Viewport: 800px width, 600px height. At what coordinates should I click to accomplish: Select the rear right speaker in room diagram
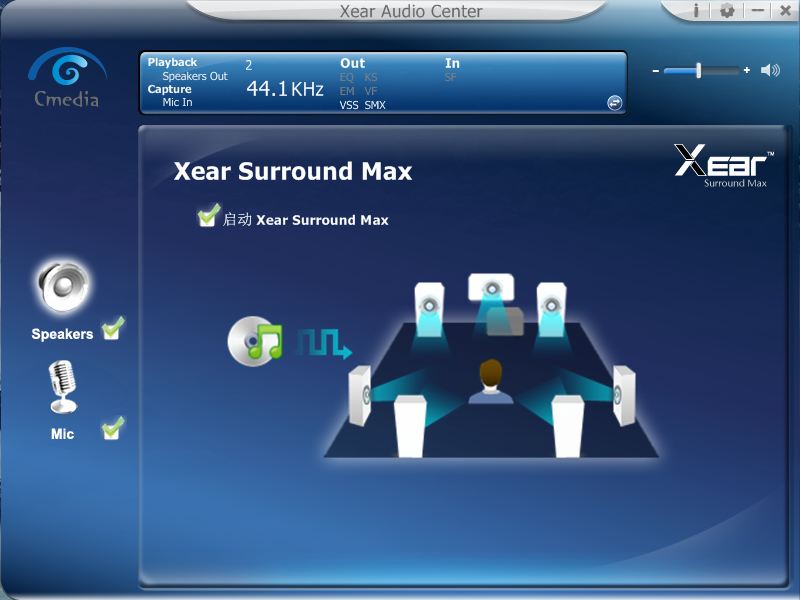567,427
